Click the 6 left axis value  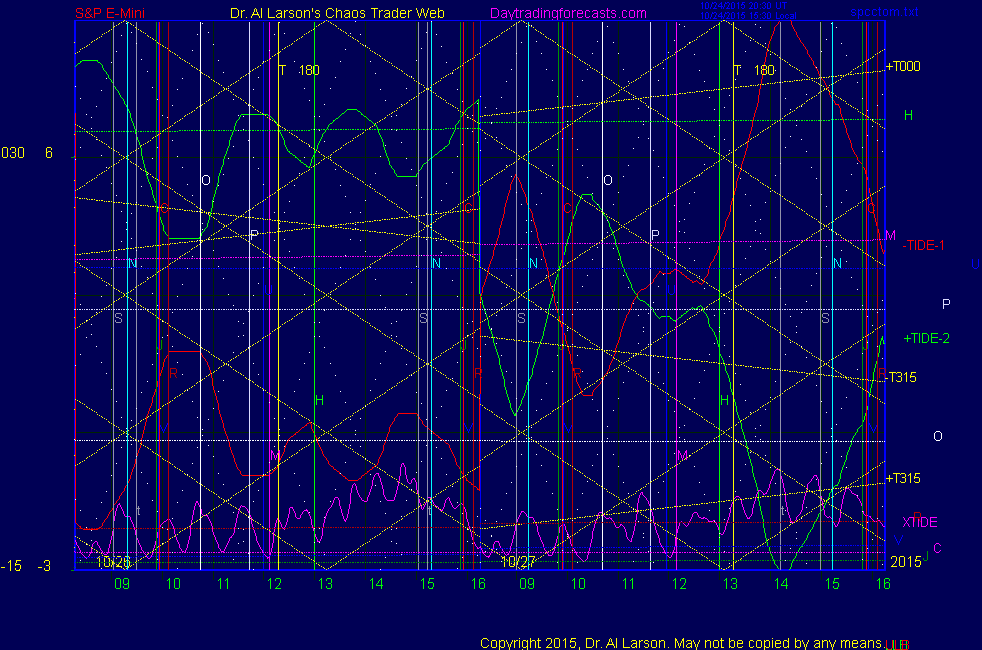pyautogui.click(x=49, y=153)
